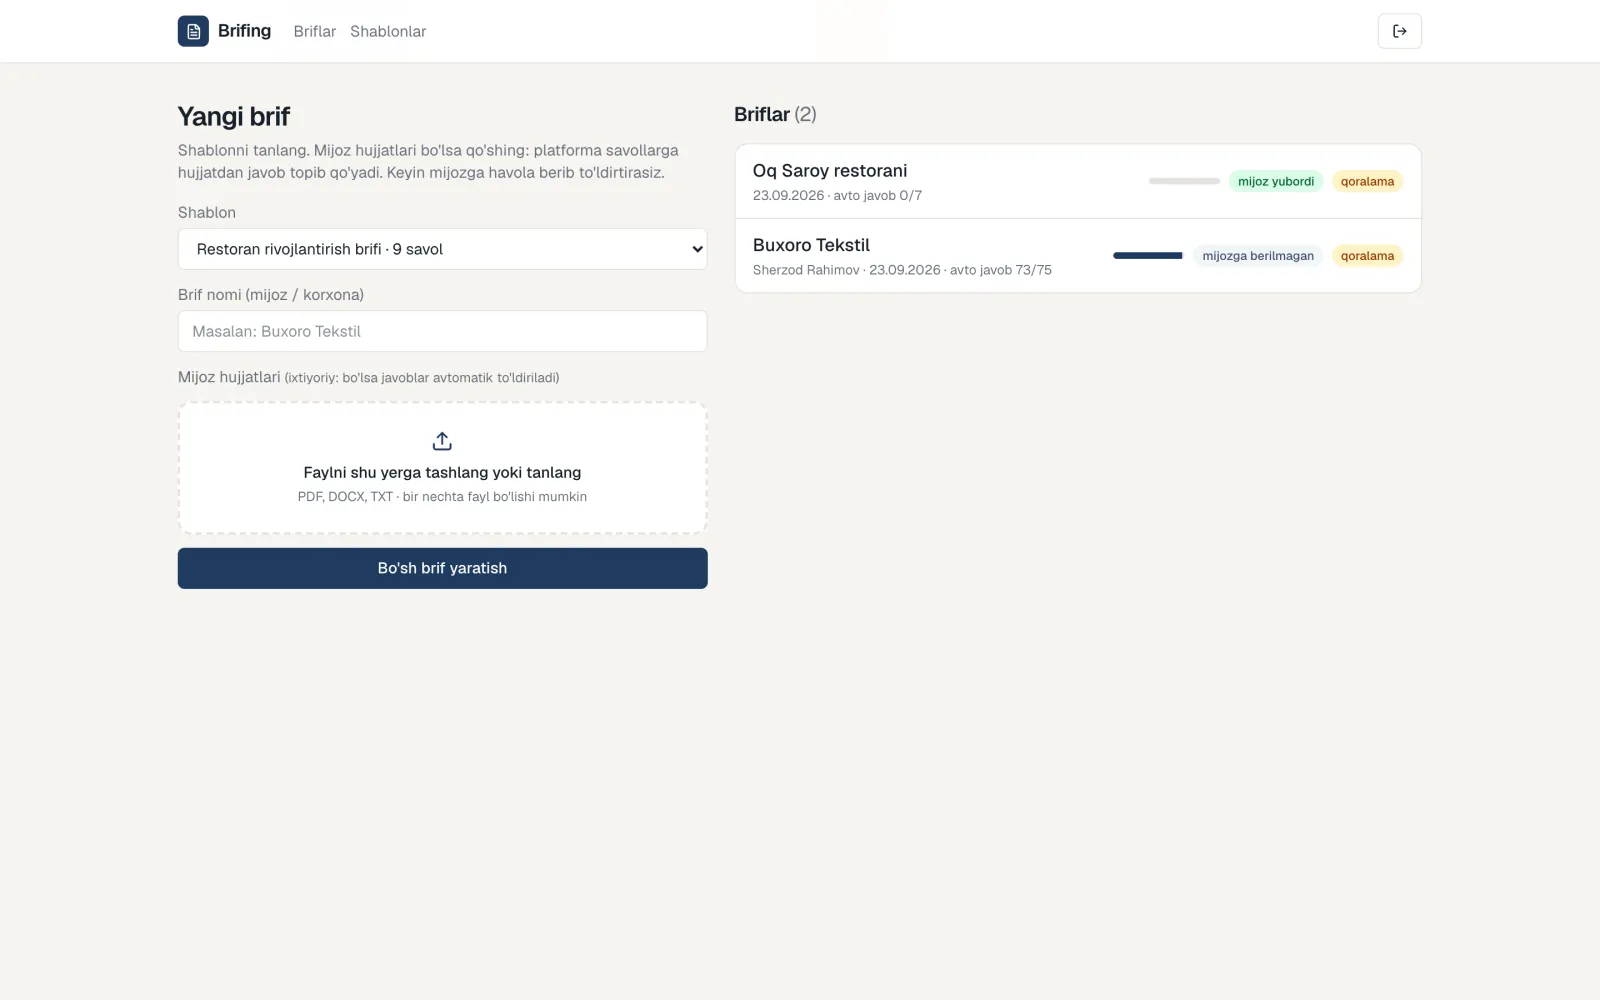Click the logout icon button
Viewport: 1600px width, 1000px height.
1399,31
